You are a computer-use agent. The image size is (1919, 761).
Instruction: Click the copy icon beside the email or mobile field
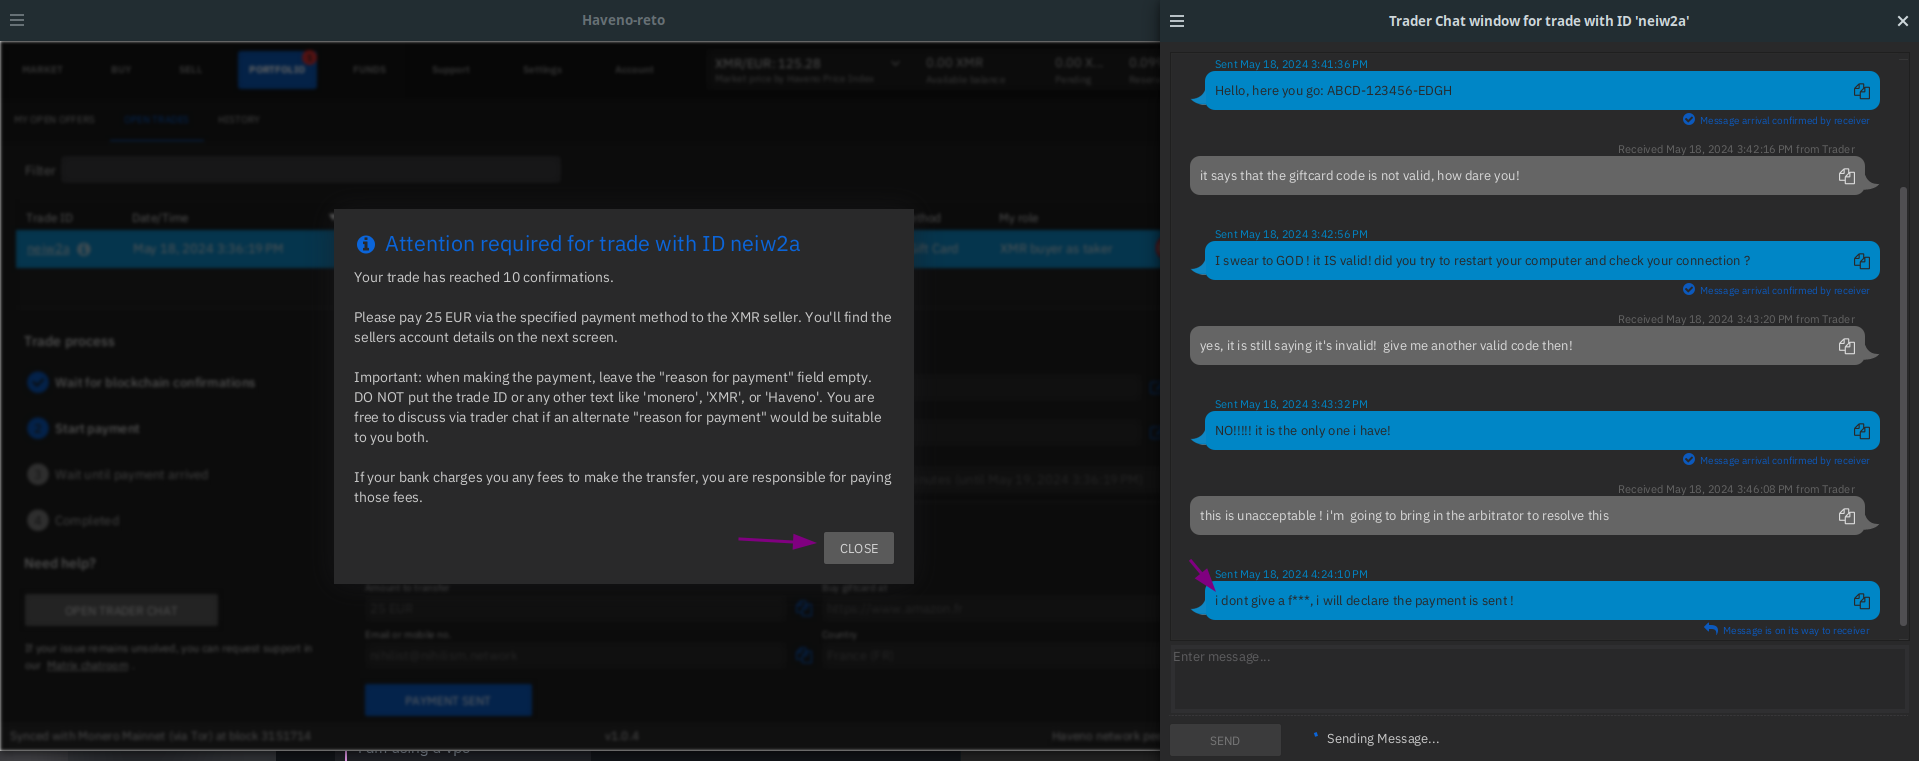pos(803,656)
